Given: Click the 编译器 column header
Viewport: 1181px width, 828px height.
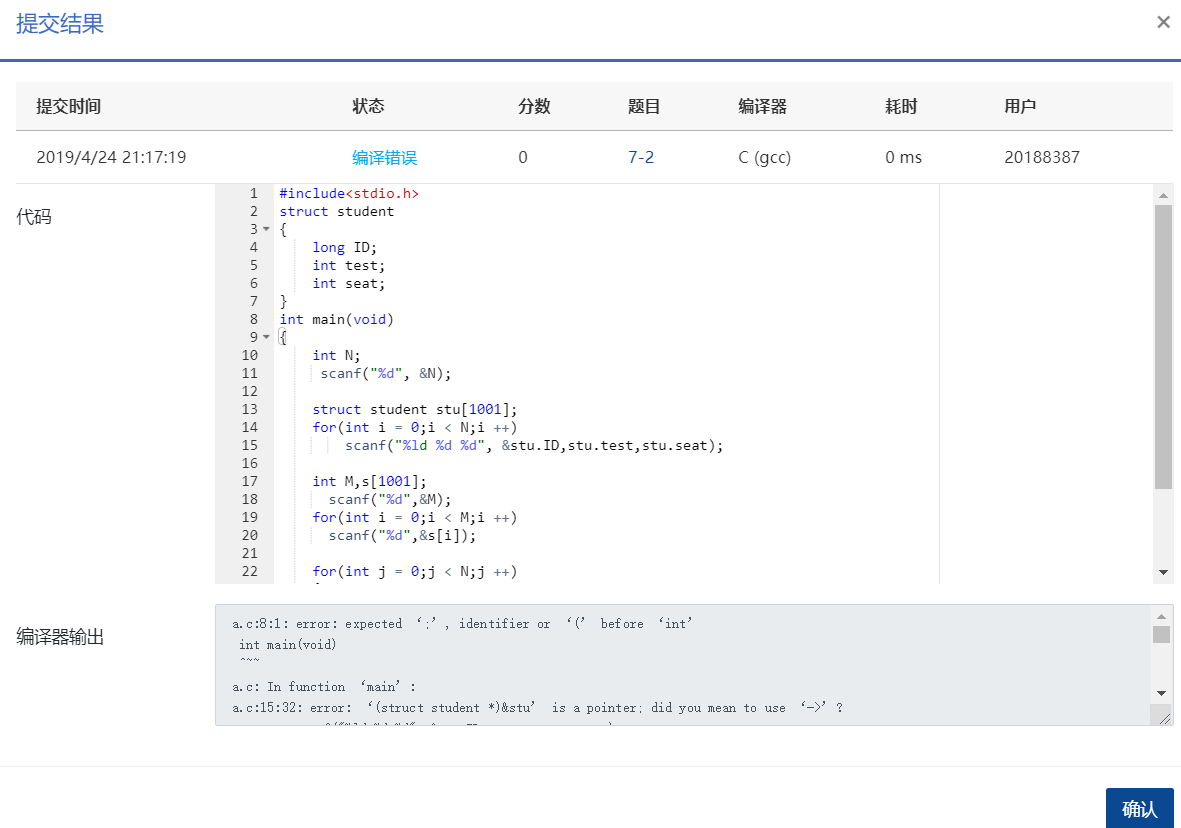Looking at the screenshot, I should coord(762,106).
